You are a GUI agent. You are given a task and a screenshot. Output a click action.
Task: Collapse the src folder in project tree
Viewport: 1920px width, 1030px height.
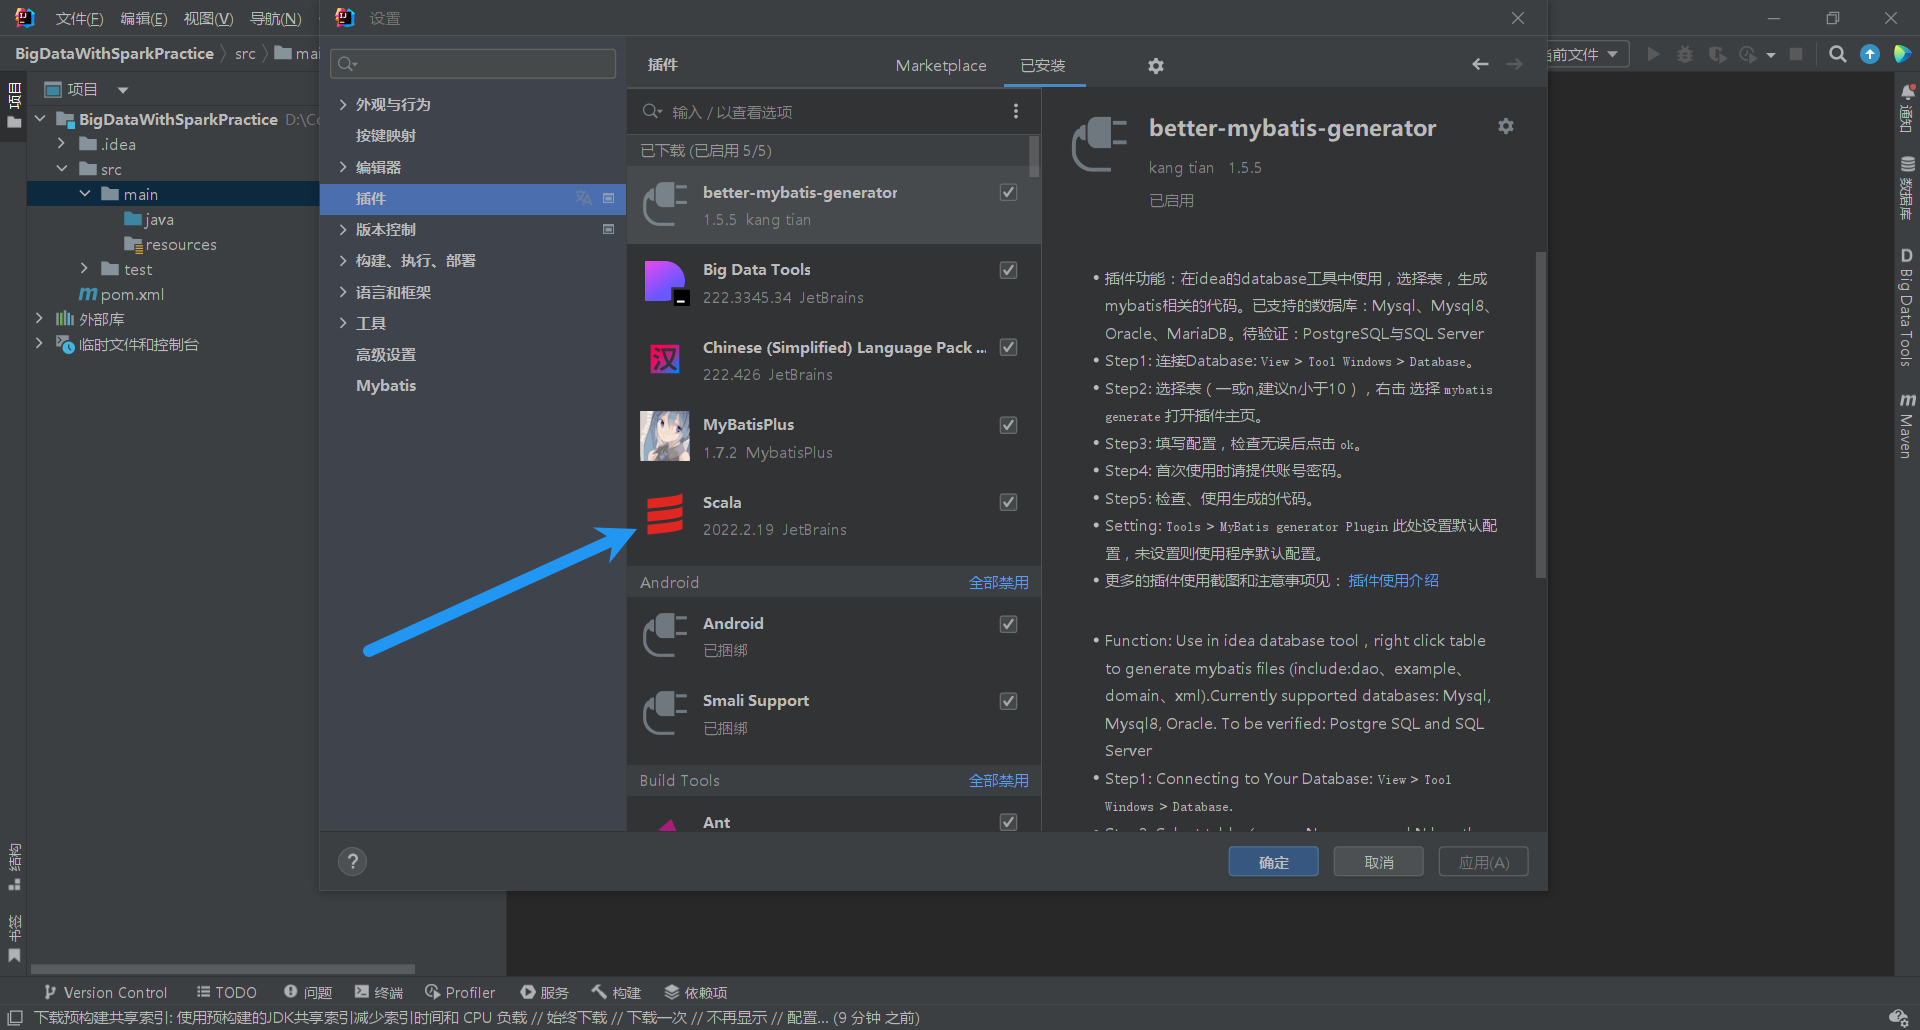[62, 169]
